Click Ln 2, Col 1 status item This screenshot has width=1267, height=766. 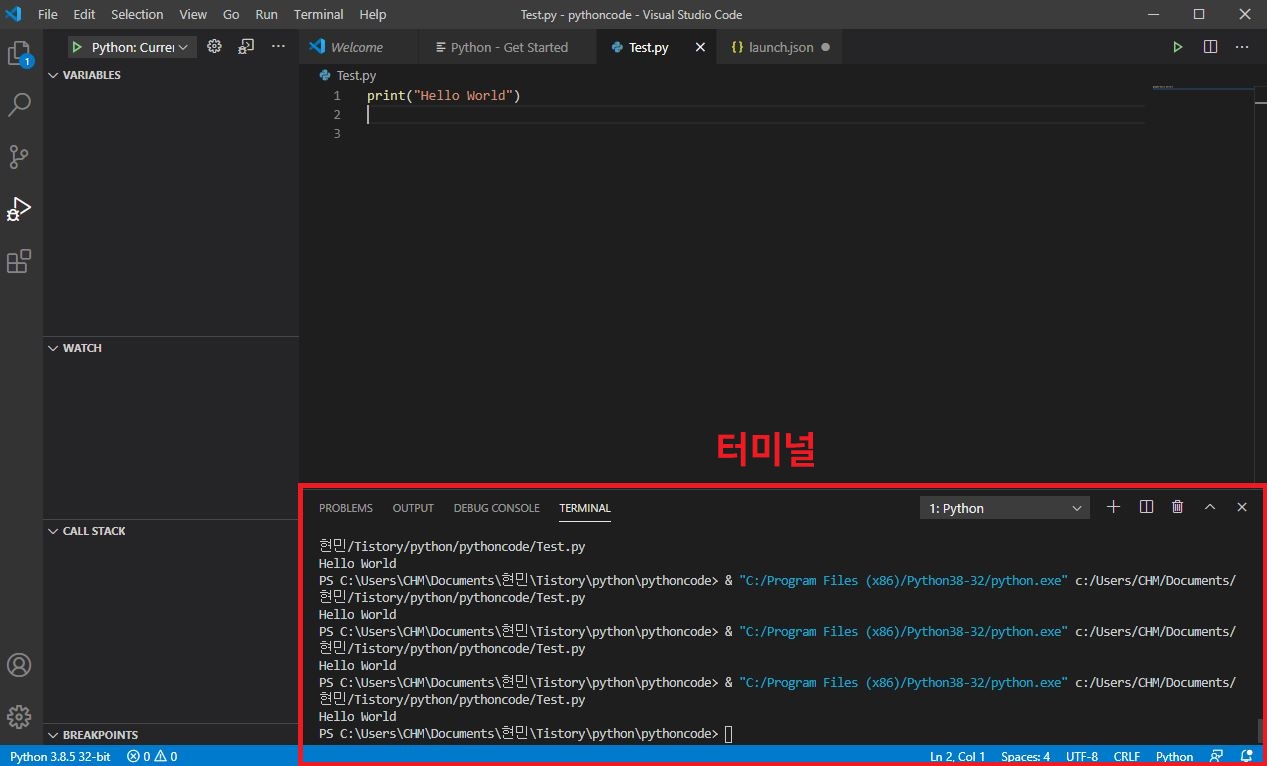pyautogui.click(x=957, y=756)
